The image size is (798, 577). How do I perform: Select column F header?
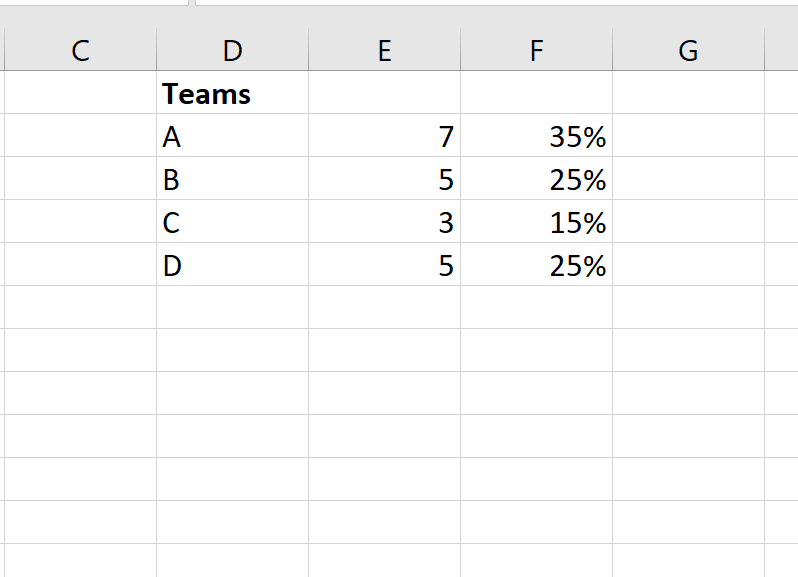pos(536,50)
